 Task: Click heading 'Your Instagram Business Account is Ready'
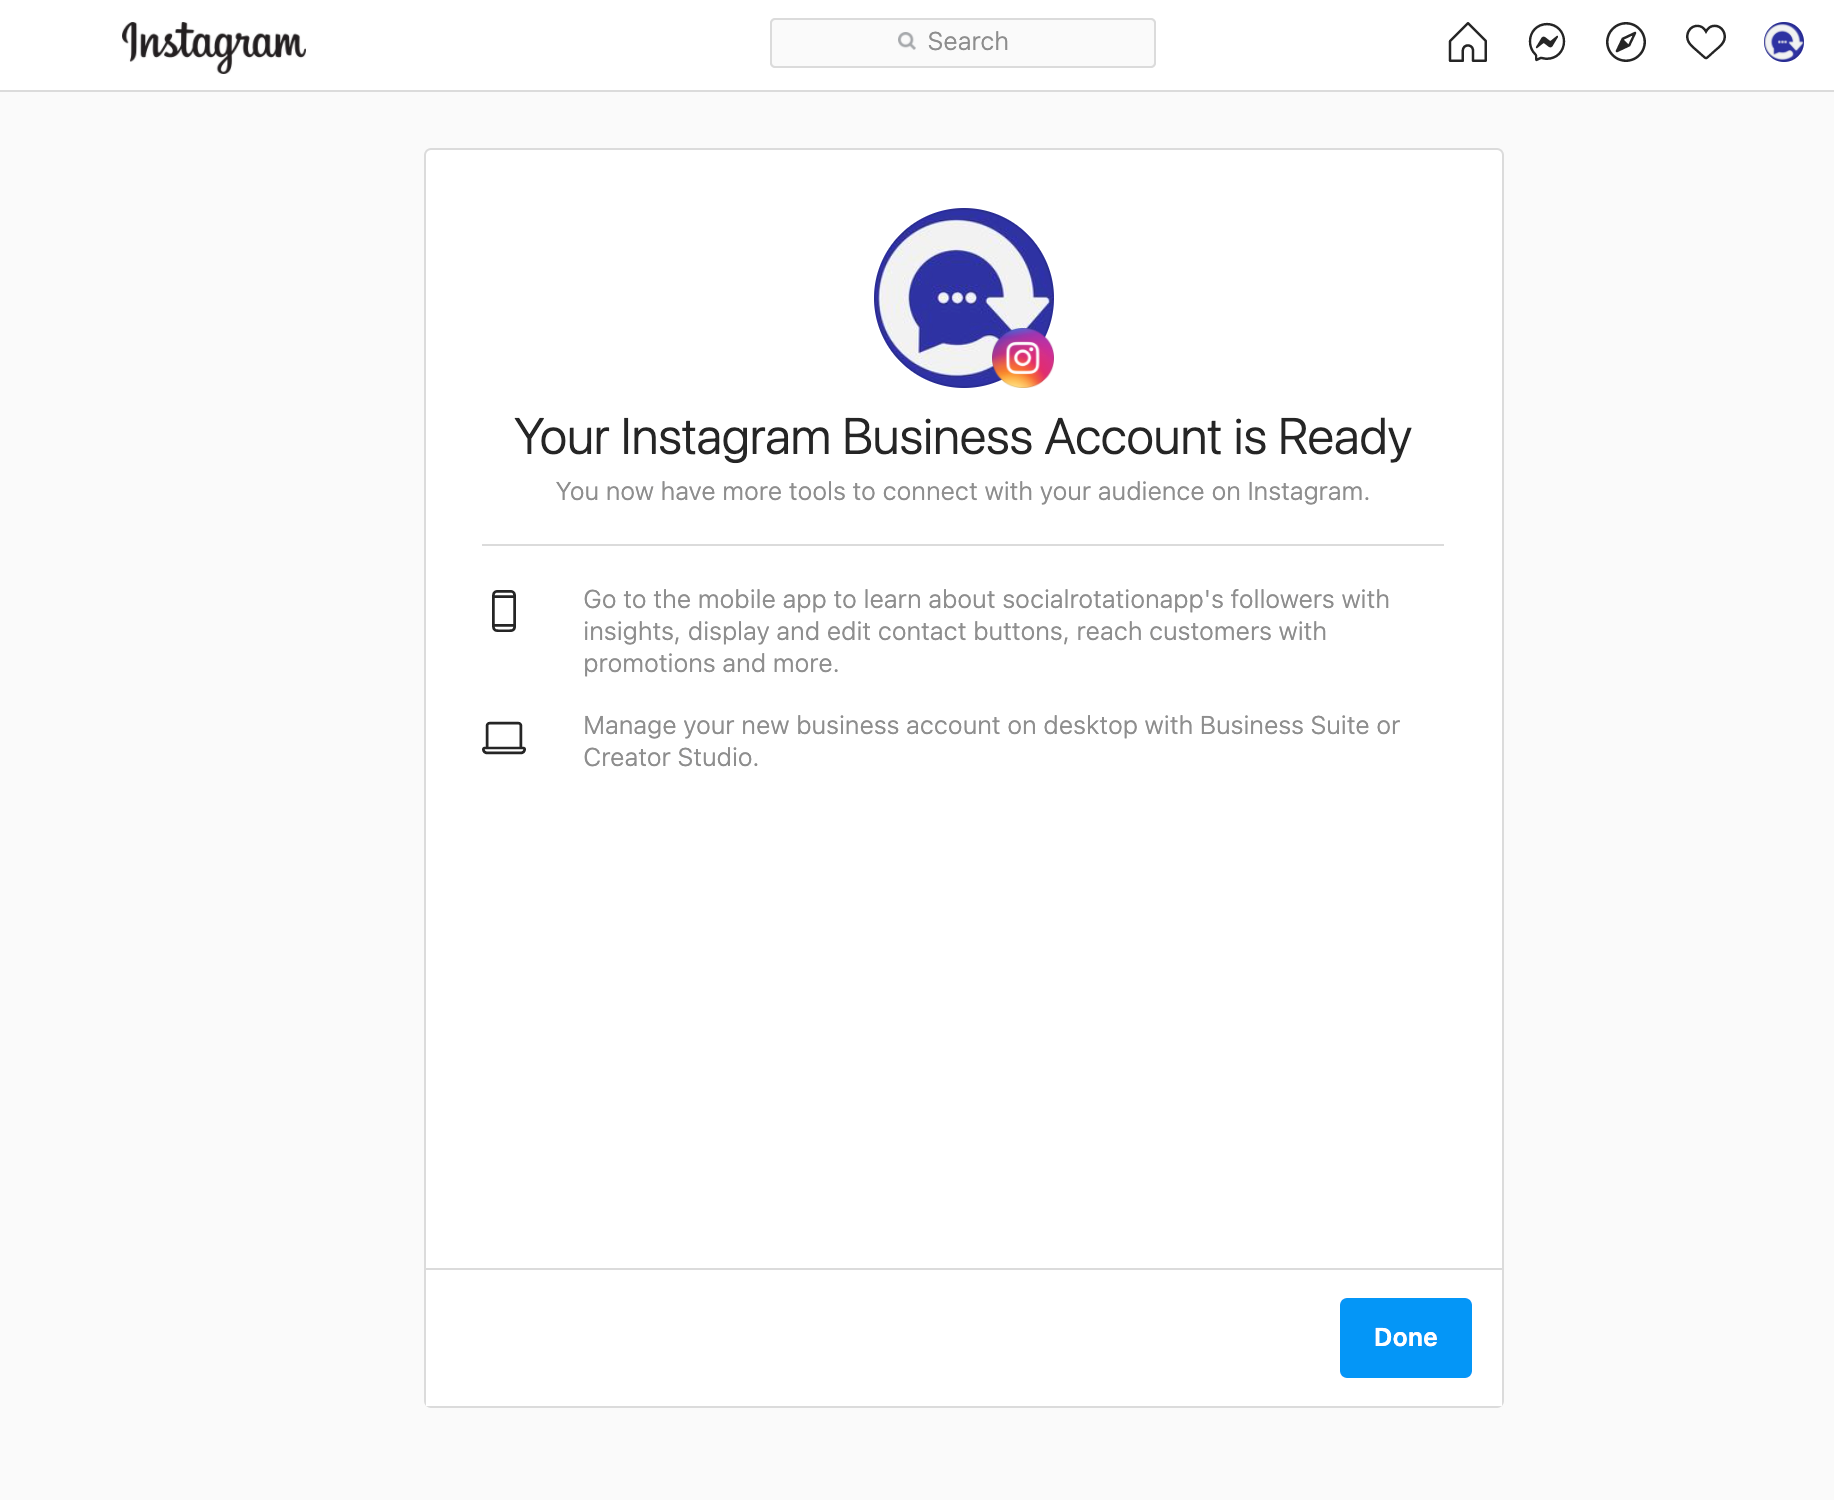point(962,437)
